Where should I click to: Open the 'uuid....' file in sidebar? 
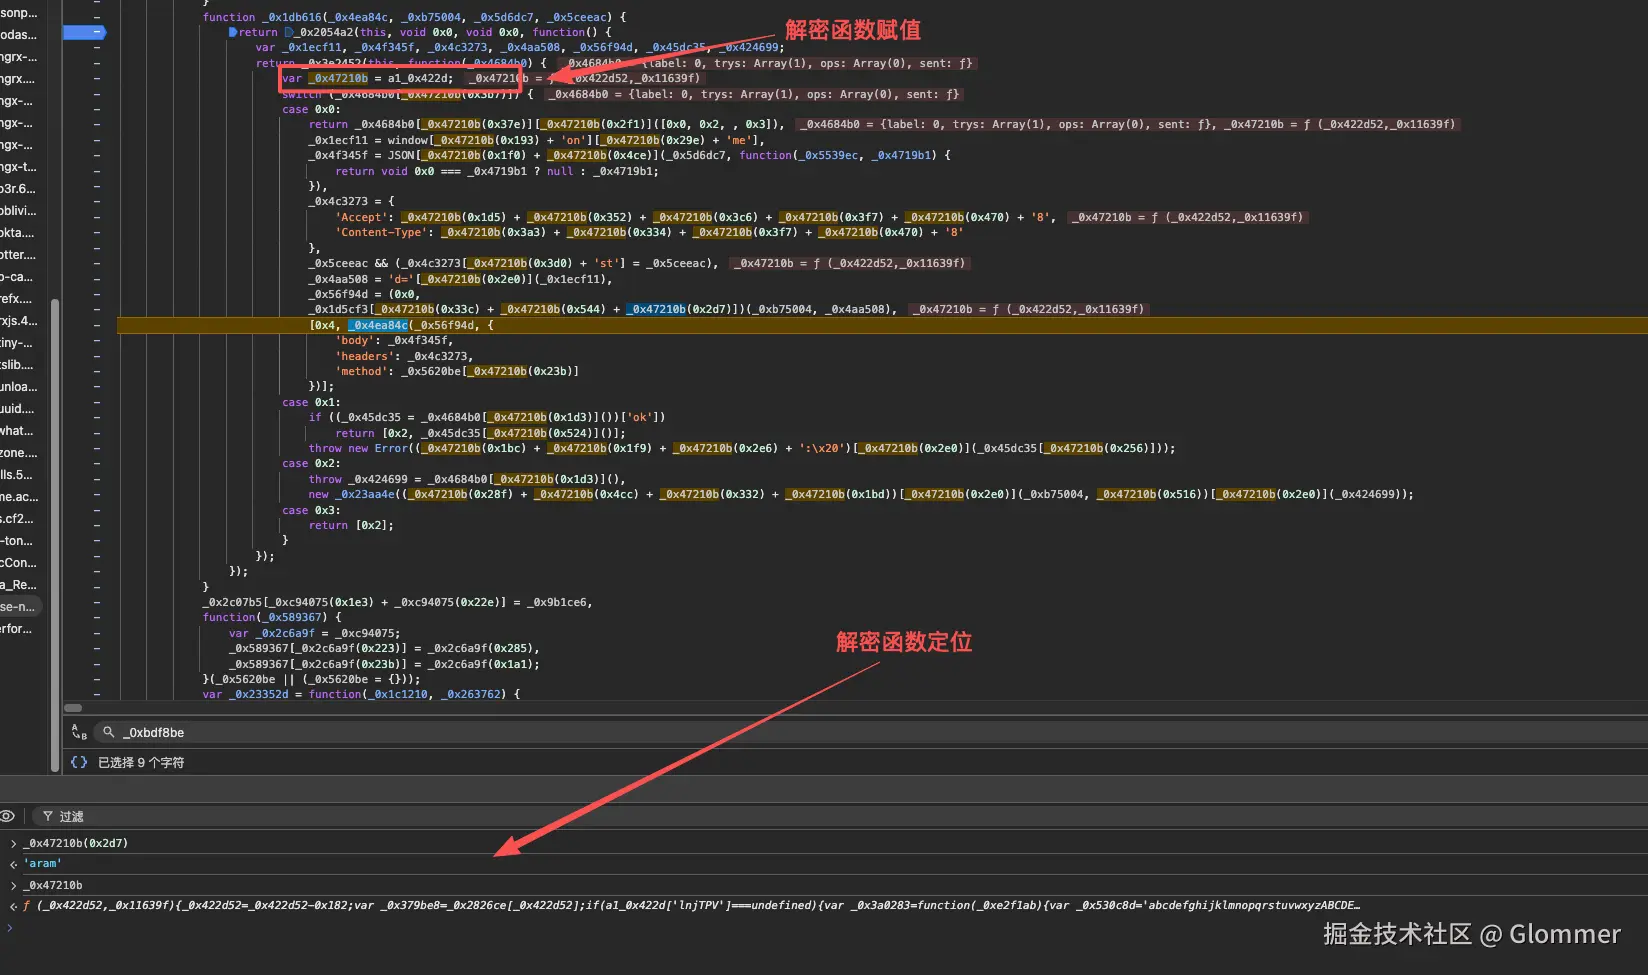point(18,409)
